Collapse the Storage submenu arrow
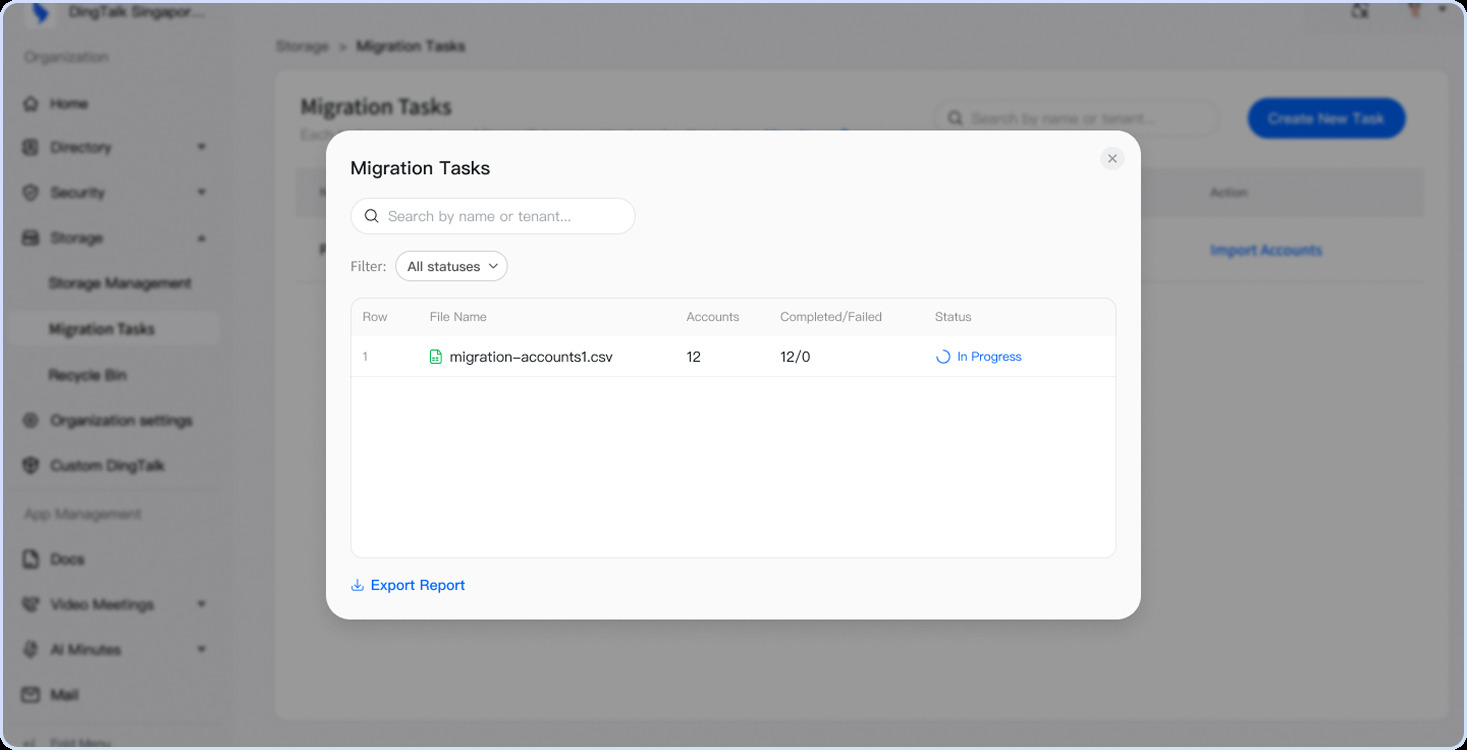The width and height of the screenshot is (1467, 750). click(201, 238)
